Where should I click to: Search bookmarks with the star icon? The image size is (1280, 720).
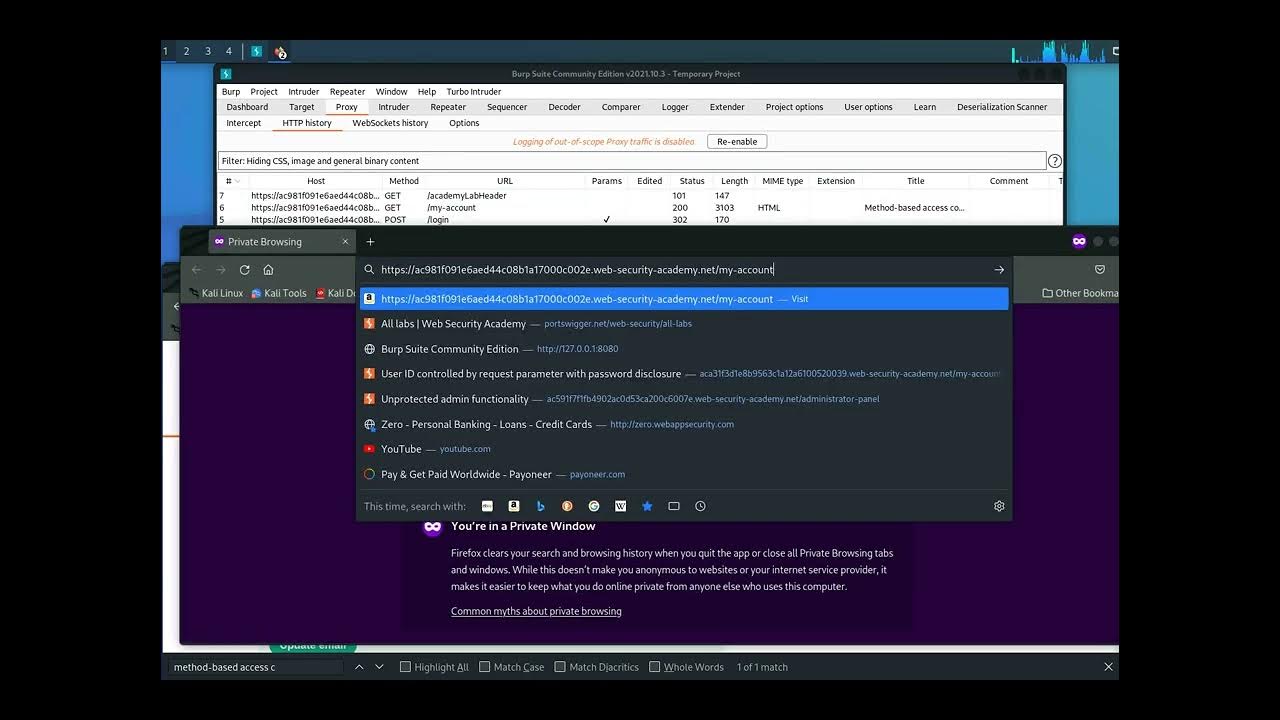tap(647, 506)
